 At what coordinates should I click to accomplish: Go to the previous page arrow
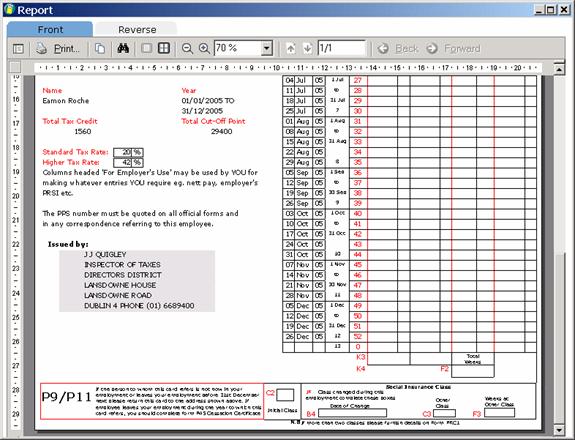pos(291,48)
